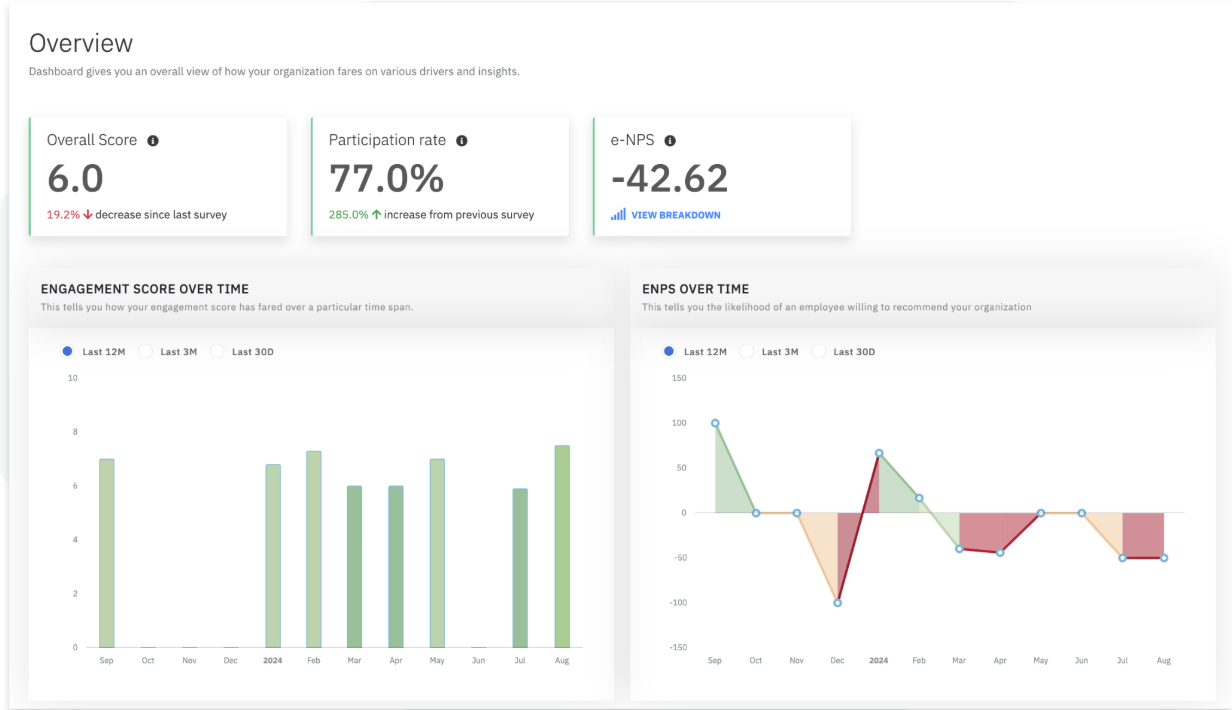Click the green increase arrow under Participation rate
Screen dimensions: 1232x710
(x=376, y=214)
